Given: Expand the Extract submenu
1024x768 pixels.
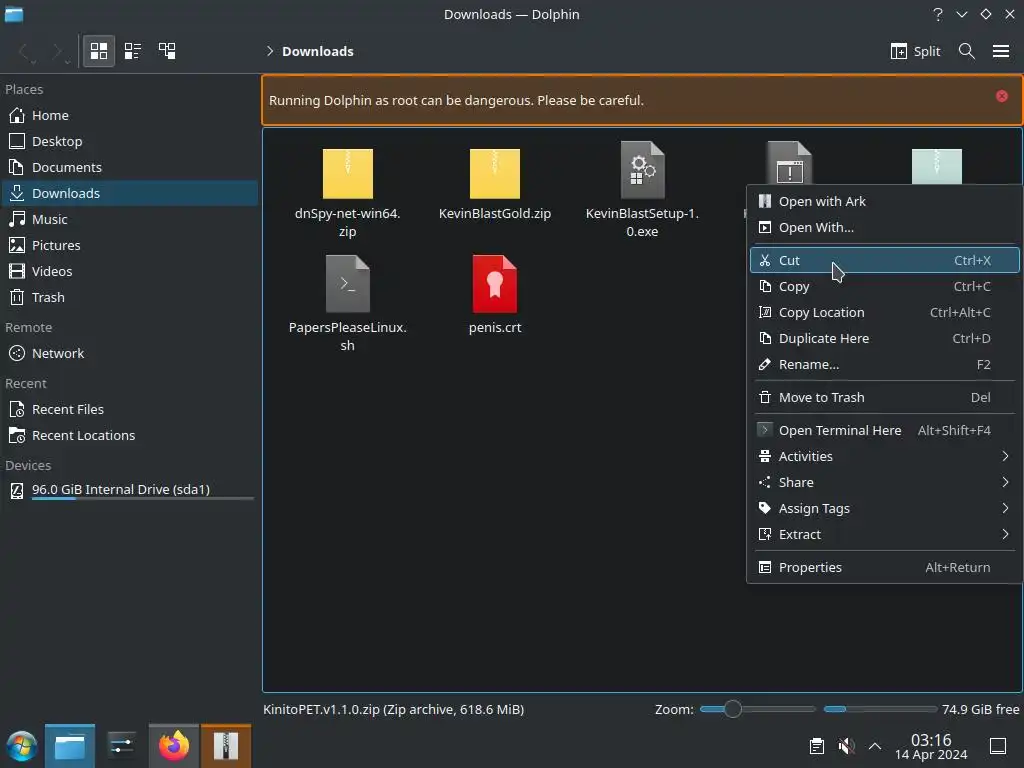Looking at the screenshot, I should pyautogui.click(x=884, y=535).
